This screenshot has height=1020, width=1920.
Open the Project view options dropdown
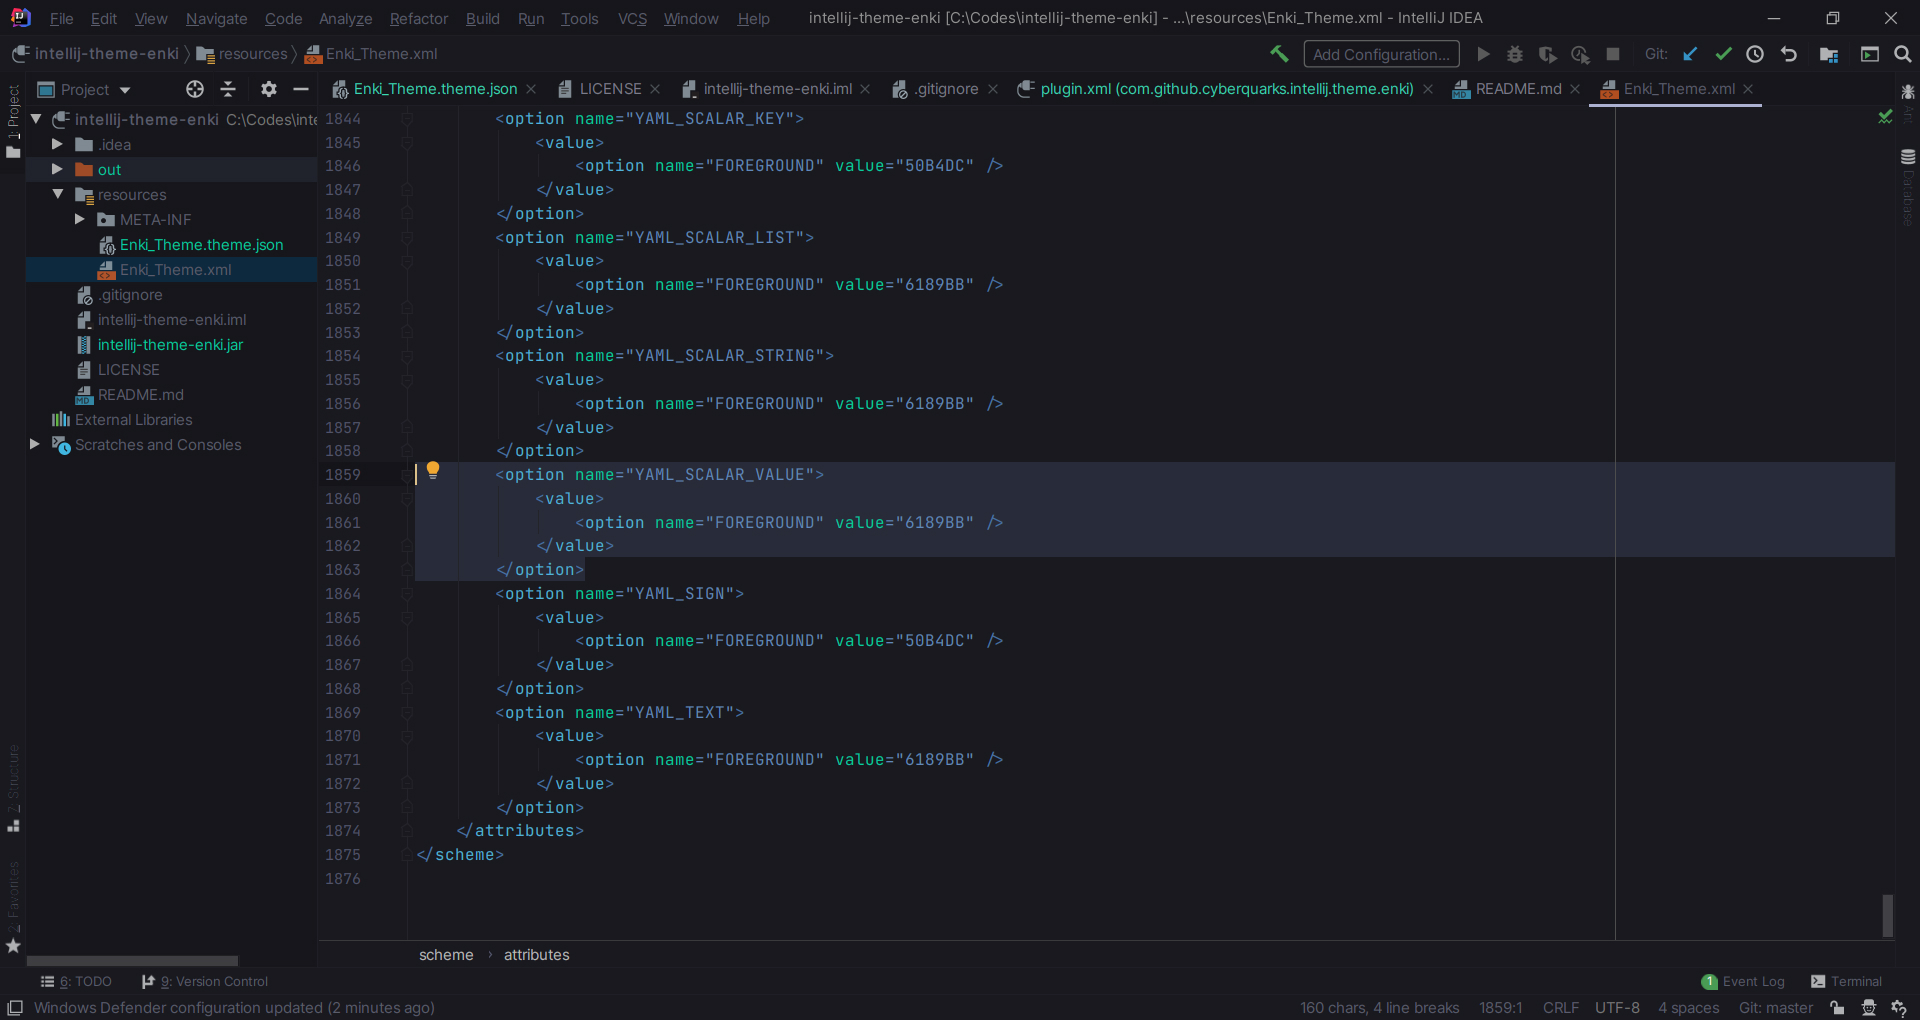(x=125, y=89)
